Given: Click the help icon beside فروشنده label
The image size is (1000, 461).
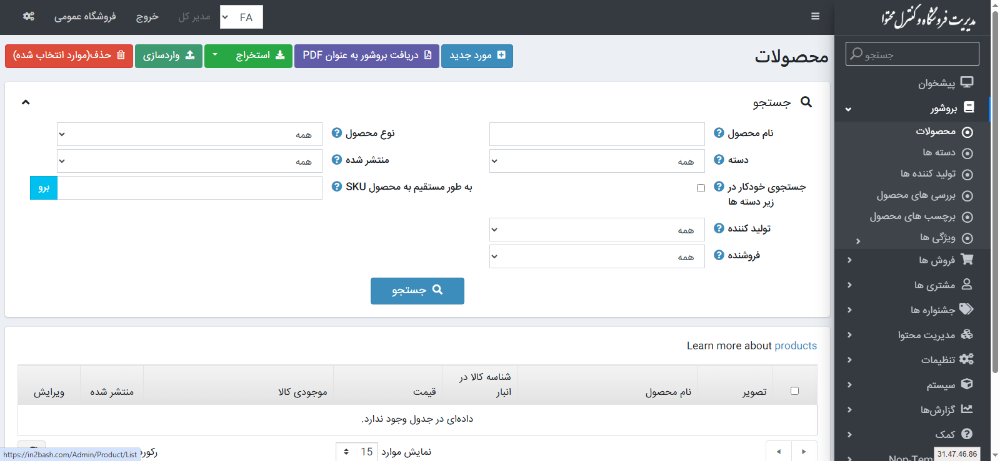Looking at the screenshot, I should tap(720, 256).
